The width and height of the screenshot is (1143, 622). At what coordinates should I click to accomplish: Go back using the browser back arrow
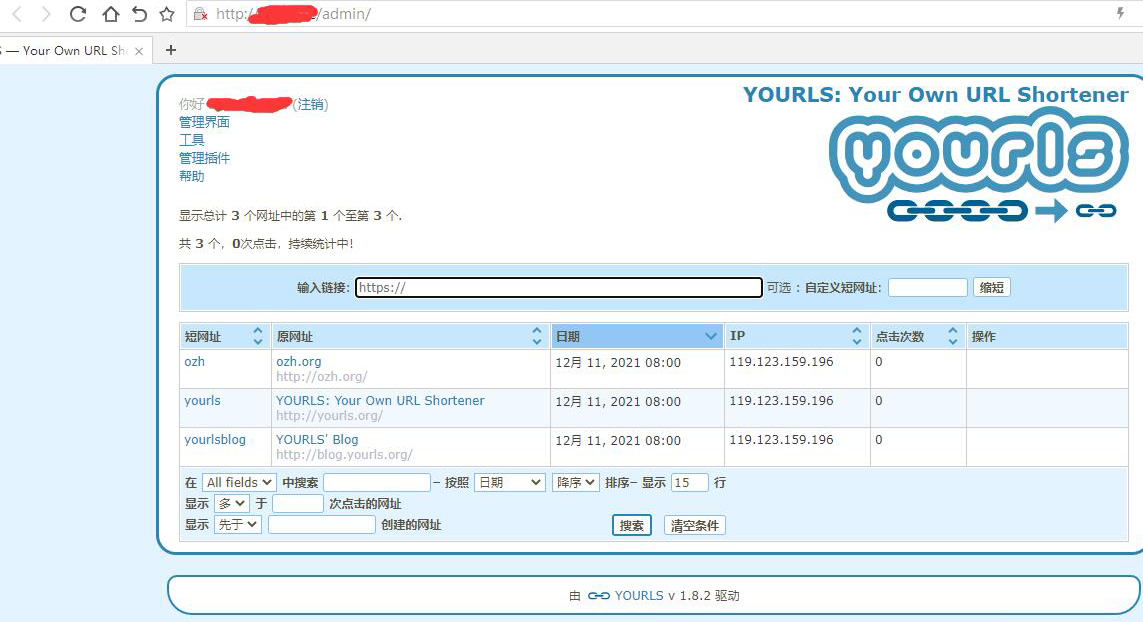pos(17,14)
